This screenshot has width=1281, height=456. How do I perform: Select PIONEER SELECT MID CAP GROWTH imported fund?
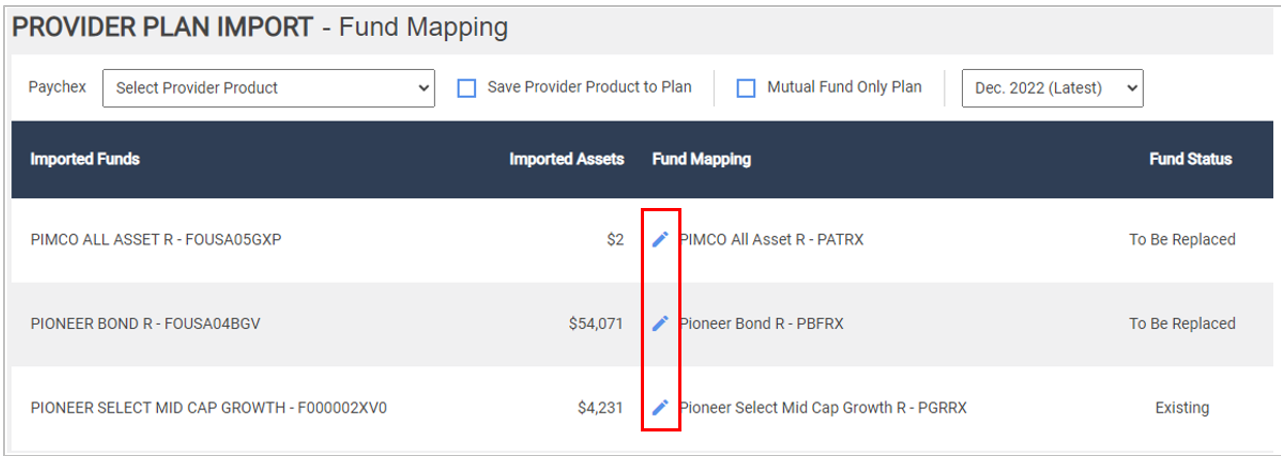[x=209, y=408]
